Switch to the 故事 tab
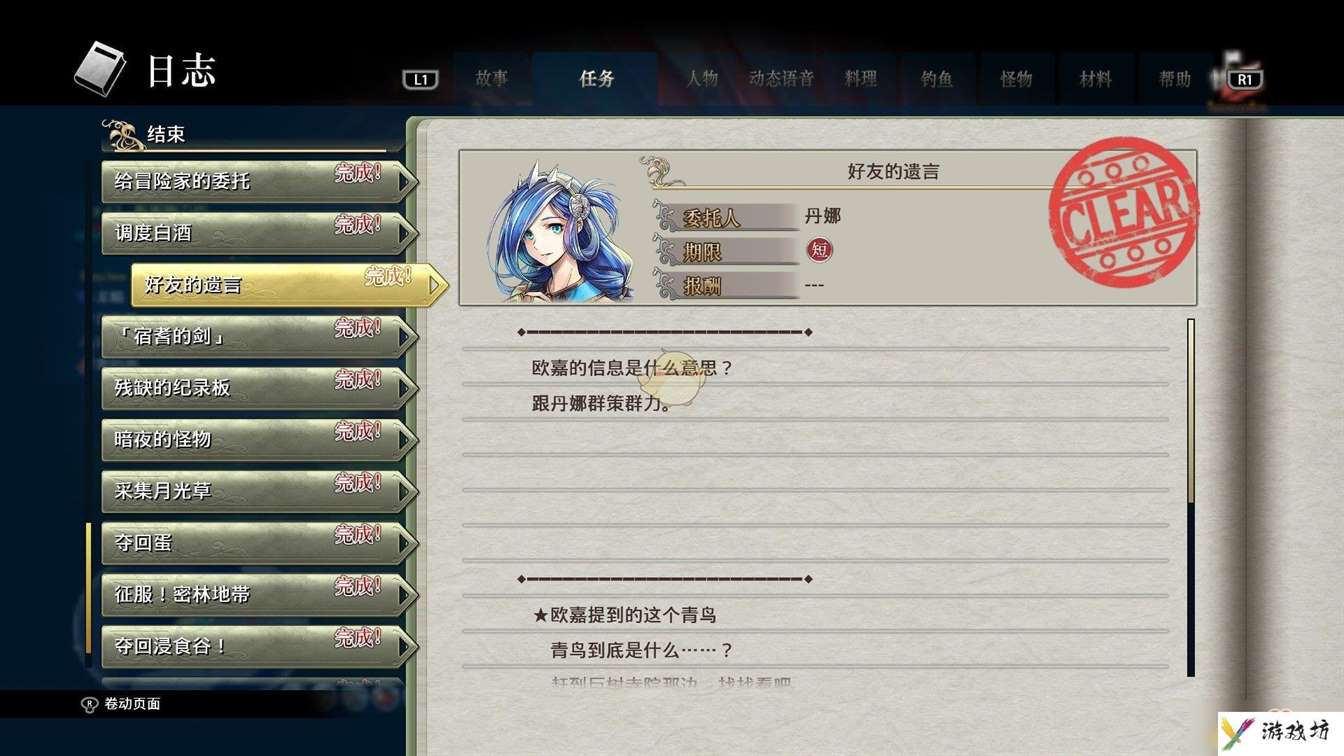 [491, 79]
